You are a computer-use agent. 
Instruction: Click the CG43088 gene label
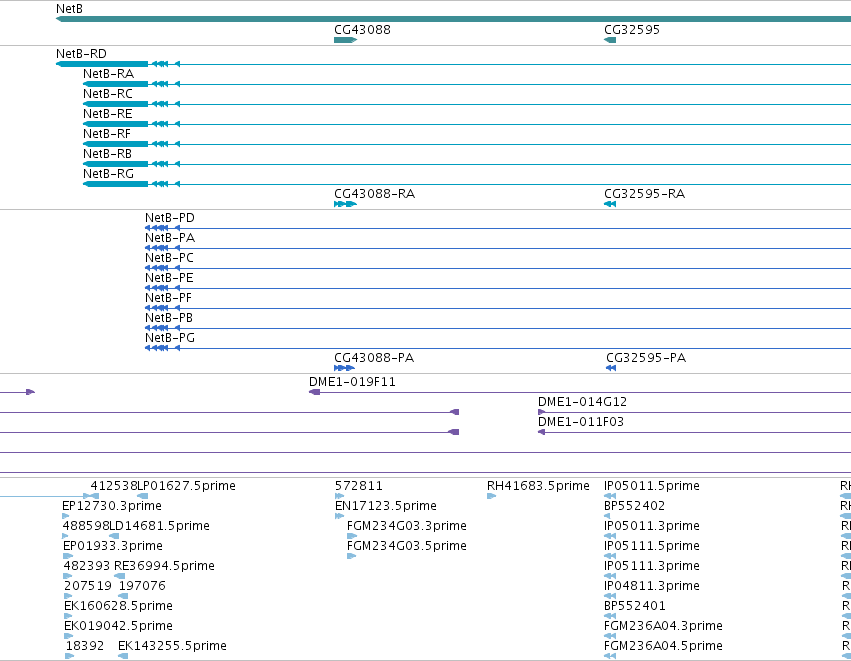[362, 30]
